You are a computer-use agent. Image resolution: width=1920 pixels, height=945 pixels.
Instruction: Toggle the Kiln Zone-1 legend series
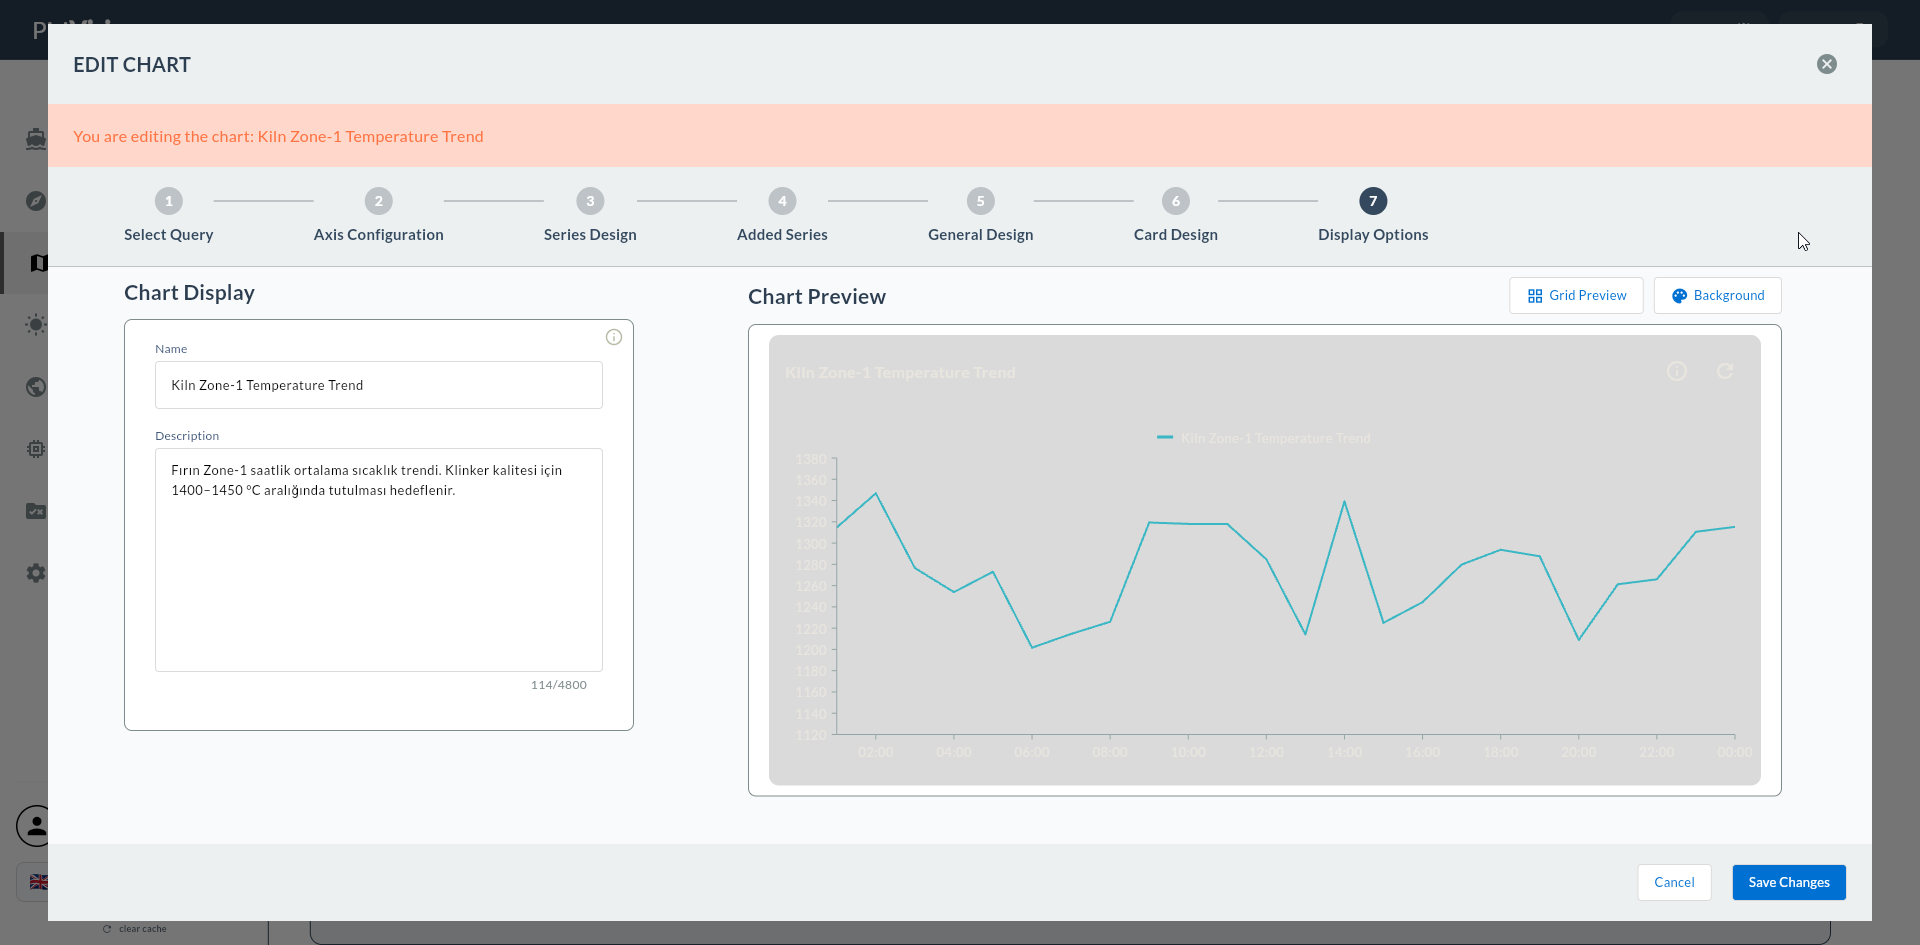[1264, 438]
